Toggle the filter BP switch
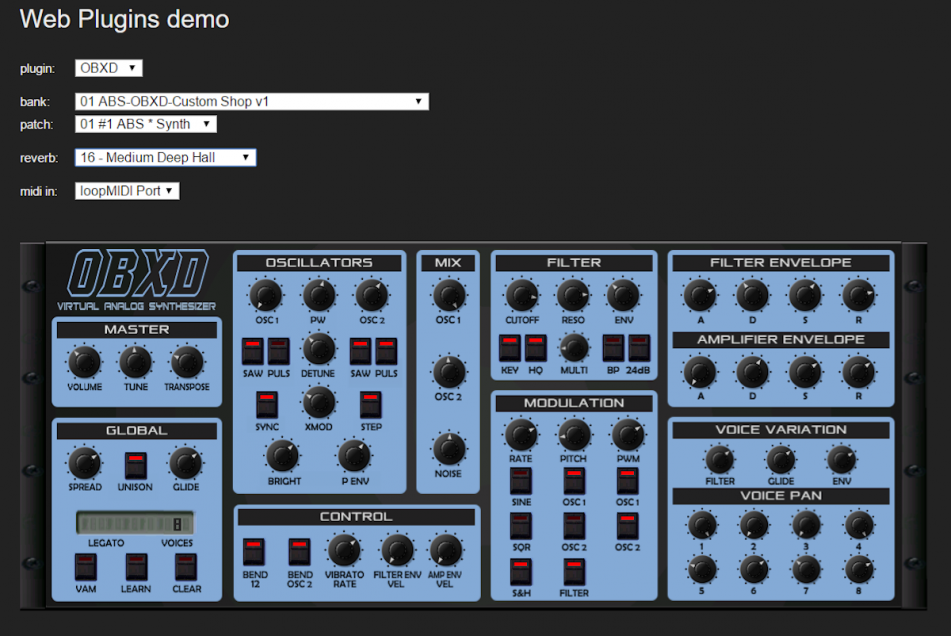951x636 pixels. point(613,348)
